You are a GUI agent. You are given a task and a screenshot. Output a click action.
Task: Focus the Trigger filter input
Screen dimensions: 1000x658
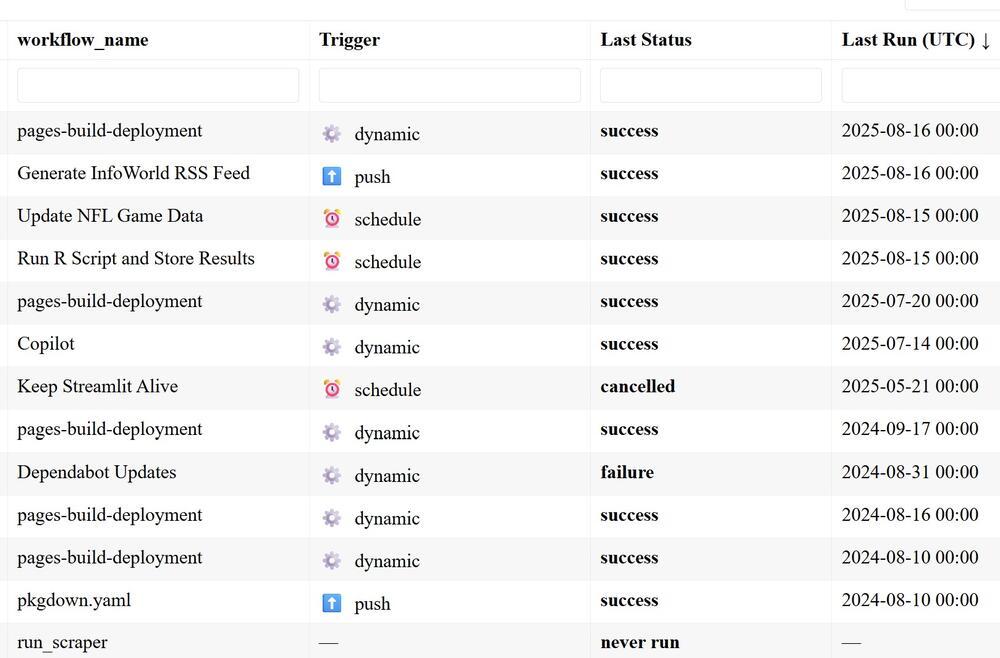click(x=450, y=85)
